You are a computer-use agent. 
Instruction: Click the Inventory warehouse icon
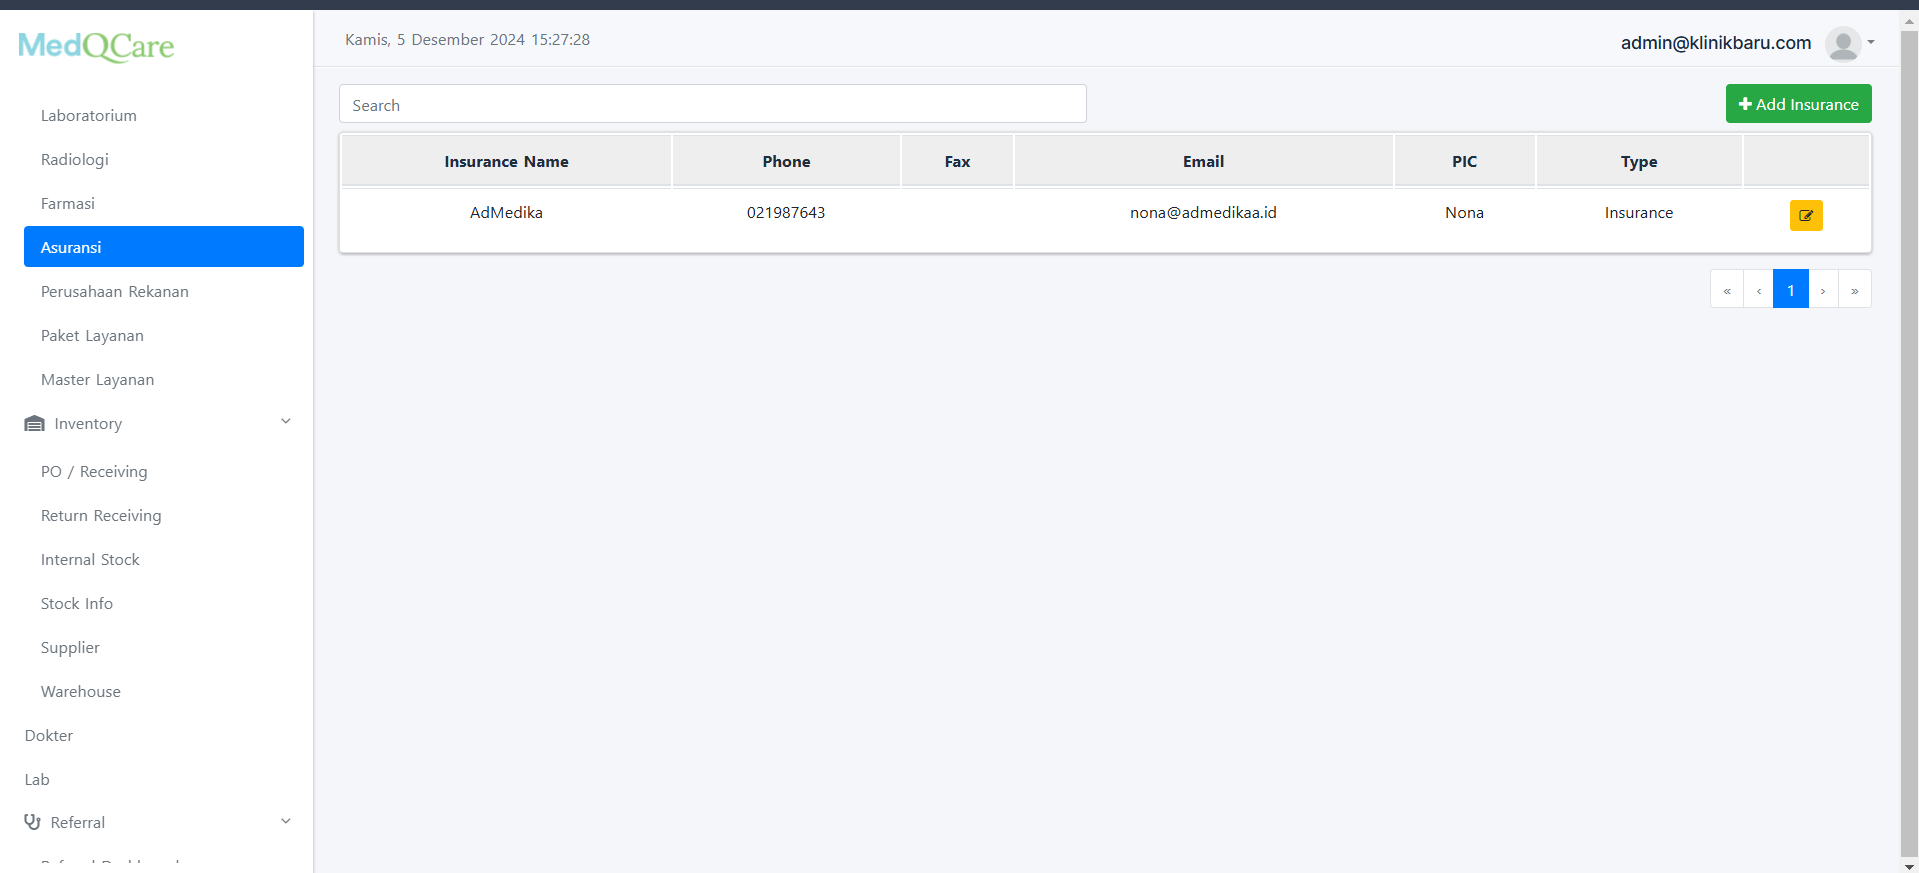coord(34,424)
